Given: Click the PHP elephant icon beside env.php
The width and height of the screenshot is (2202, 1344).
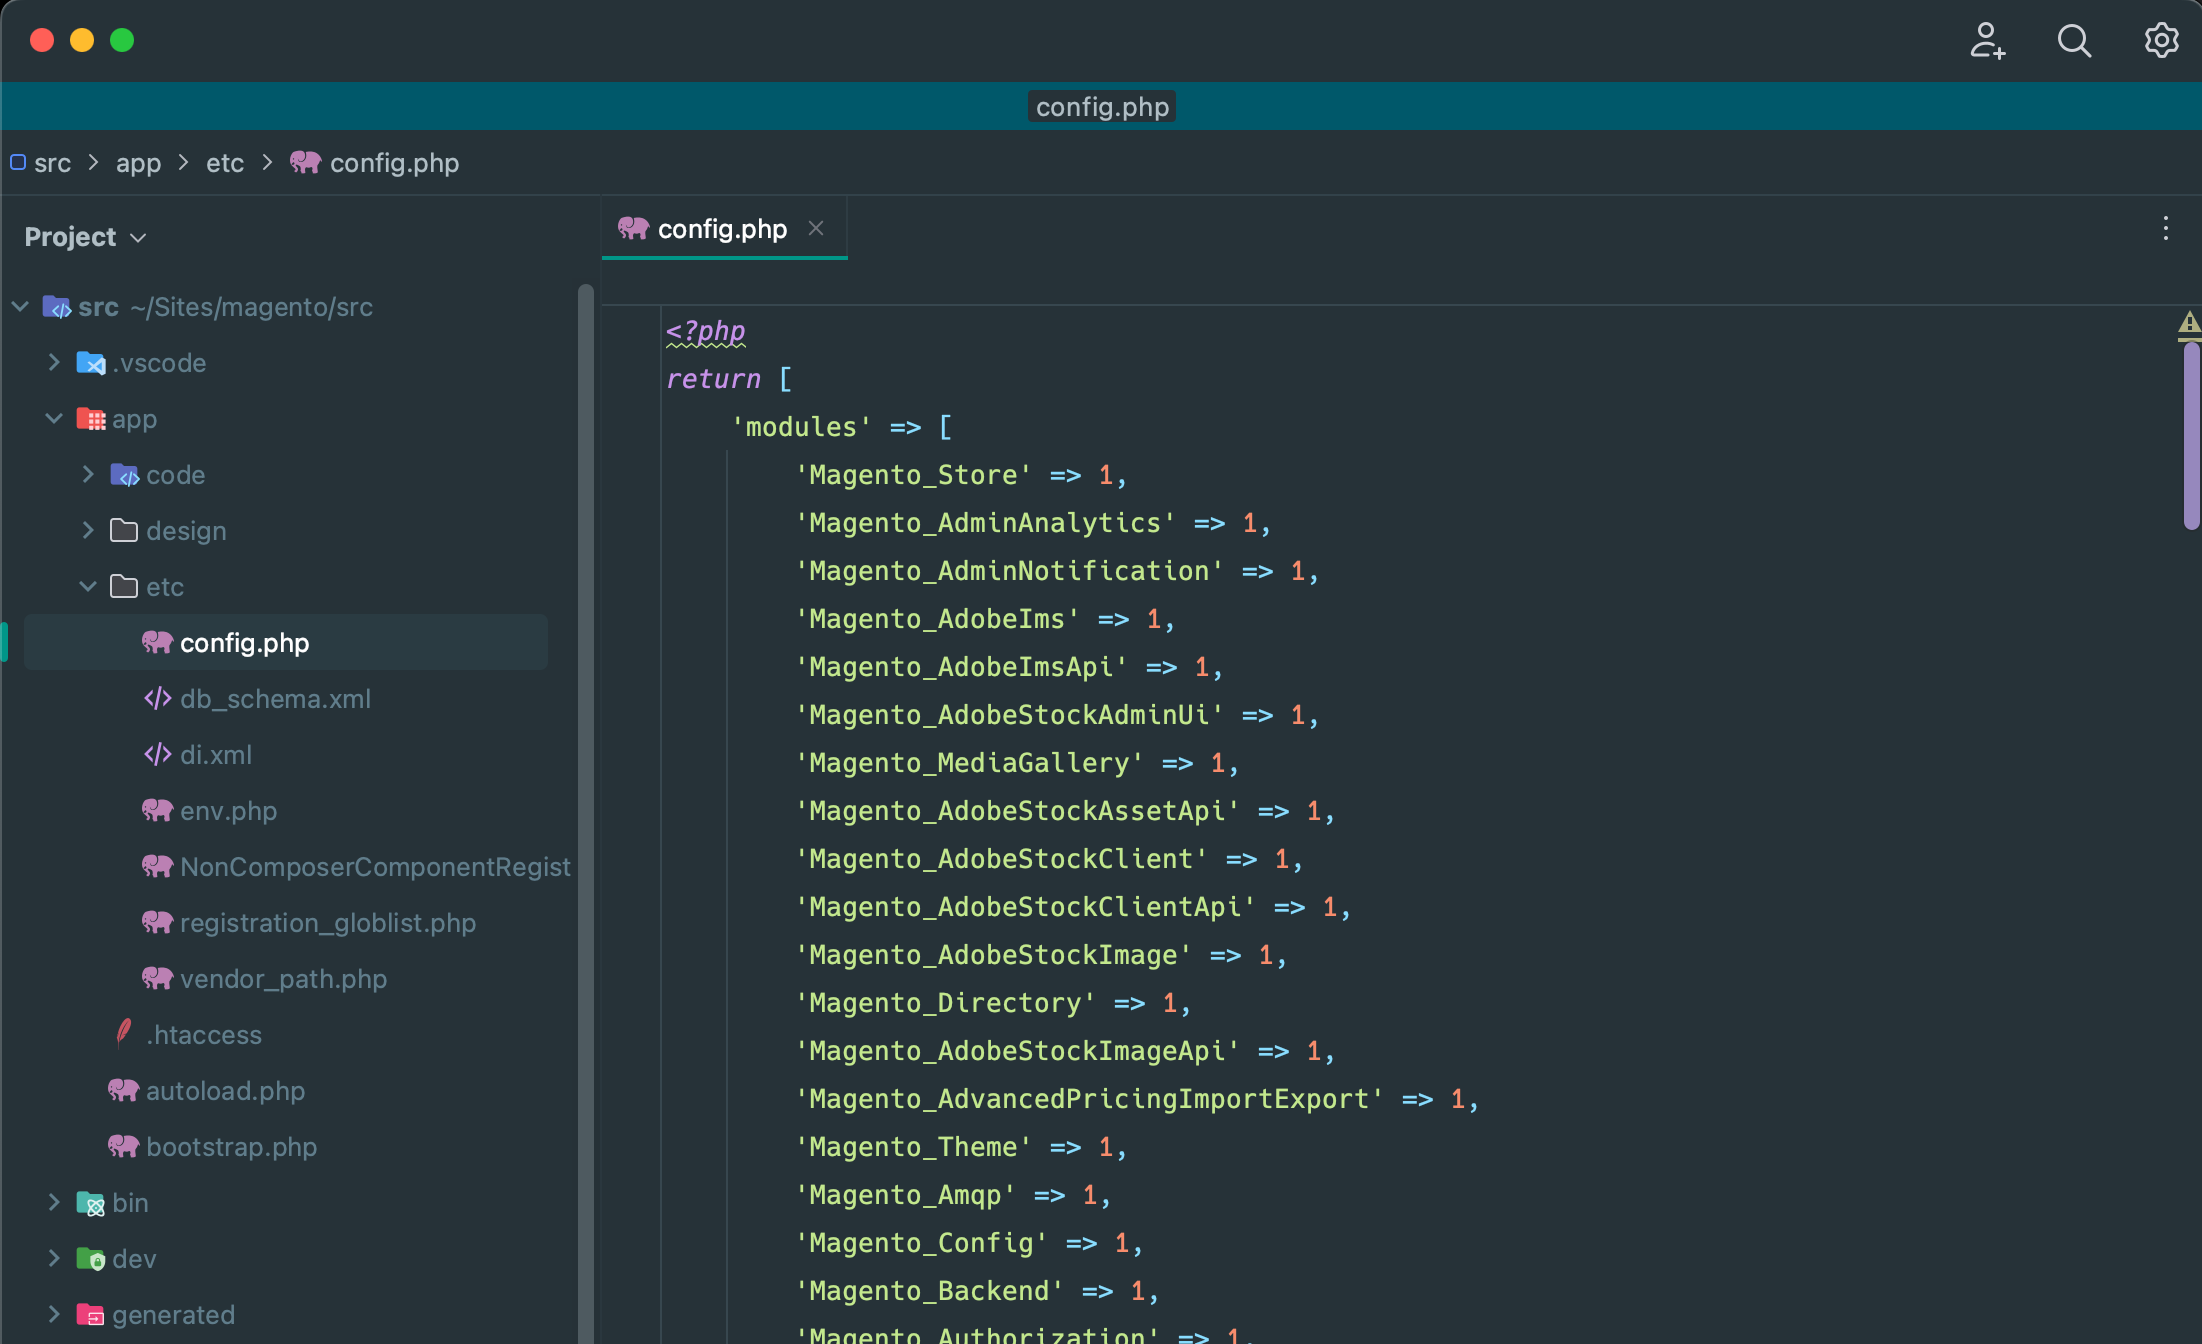Looking at the screenshot, I should tap(158, 810).
